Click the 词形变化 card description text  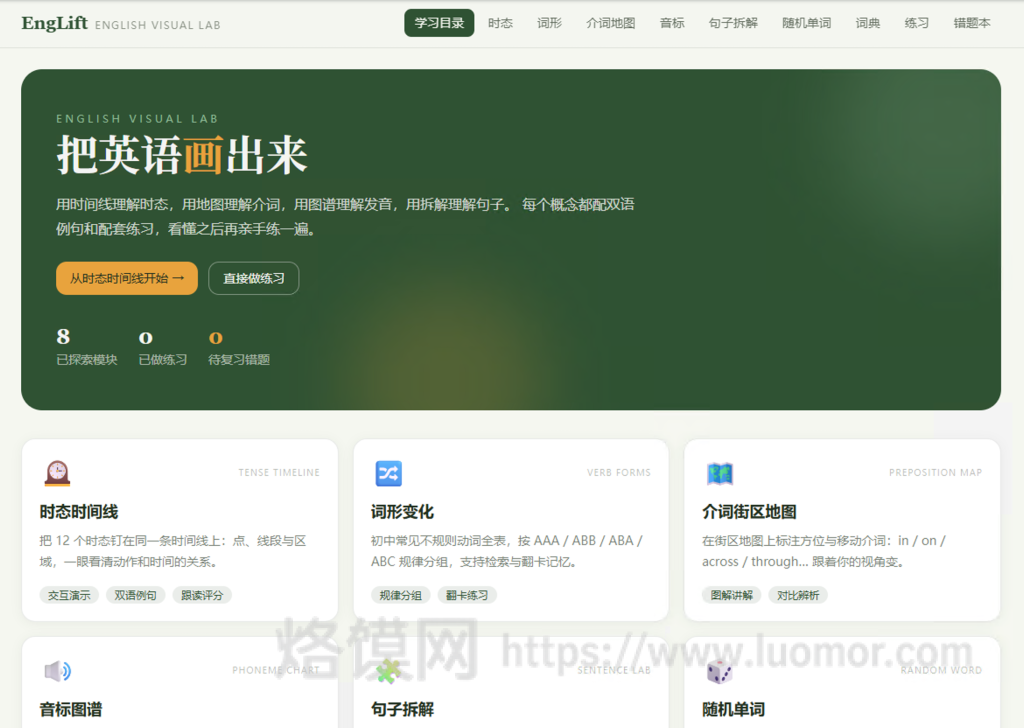pyautogui.click(x=507, y=551)
